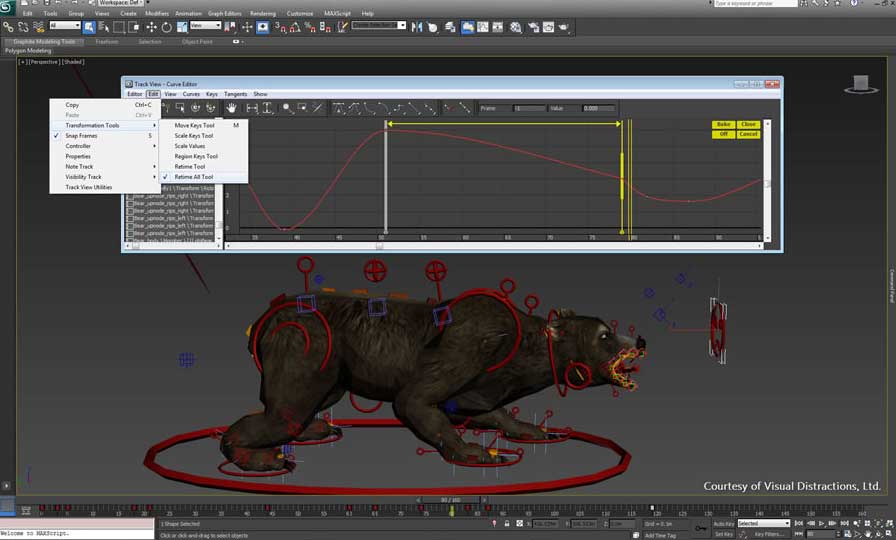Toggle the 3D Snaps icon
896x540 pixels.
(280, 27)
